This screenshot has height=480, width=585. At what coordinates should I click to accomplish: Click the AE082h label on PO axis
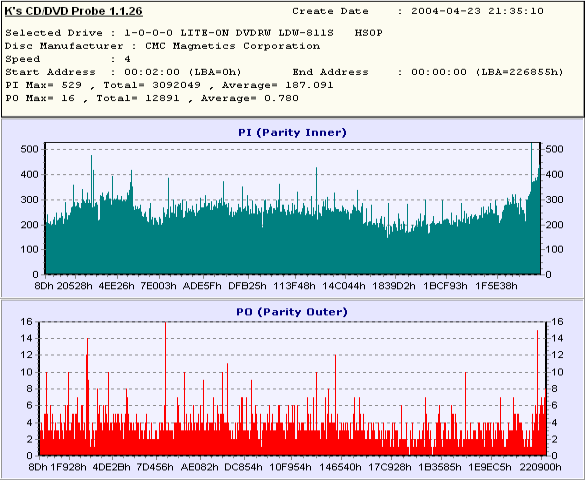[200, 467]
